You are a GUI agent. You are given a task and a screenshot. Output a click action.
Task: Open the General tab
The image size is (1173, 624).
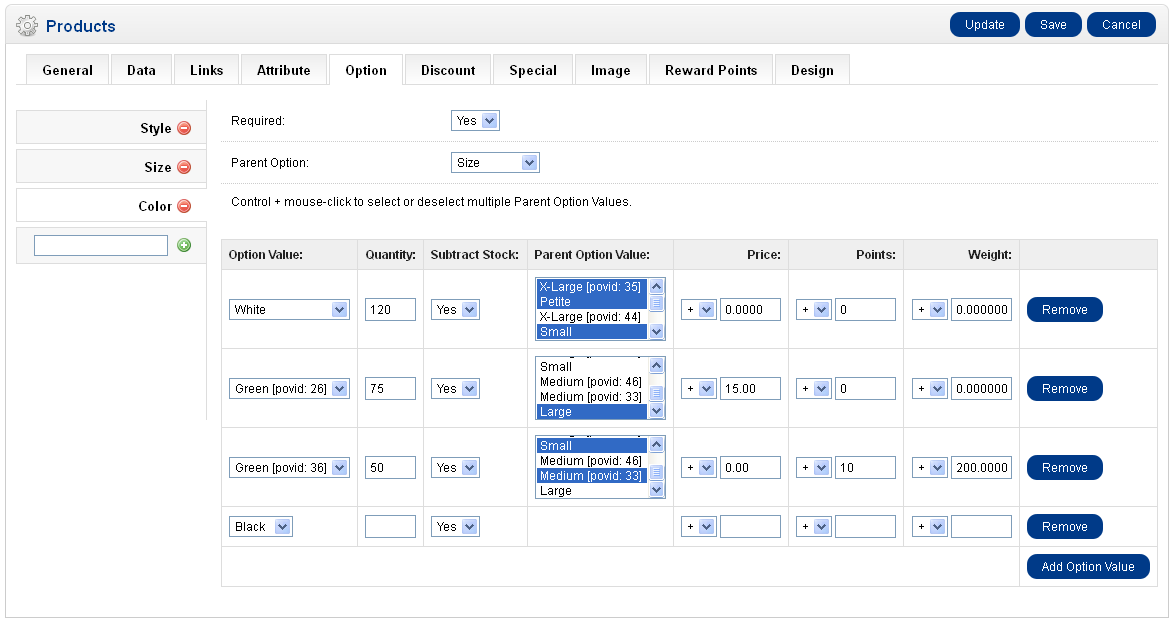coord(67,70)
